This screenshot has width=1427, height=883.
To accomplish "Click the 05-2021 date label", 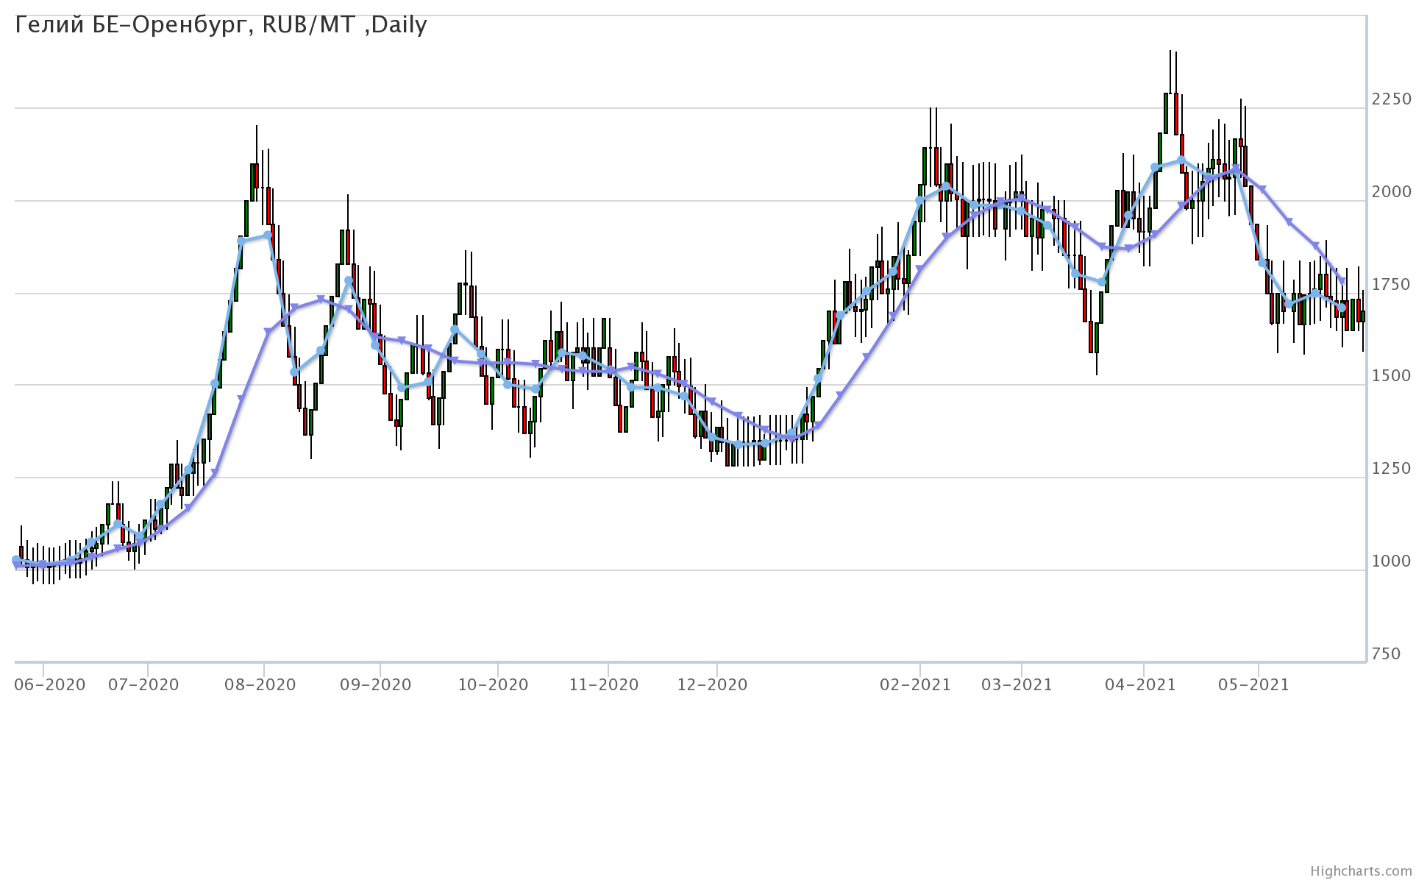I will pos(1253,685).
